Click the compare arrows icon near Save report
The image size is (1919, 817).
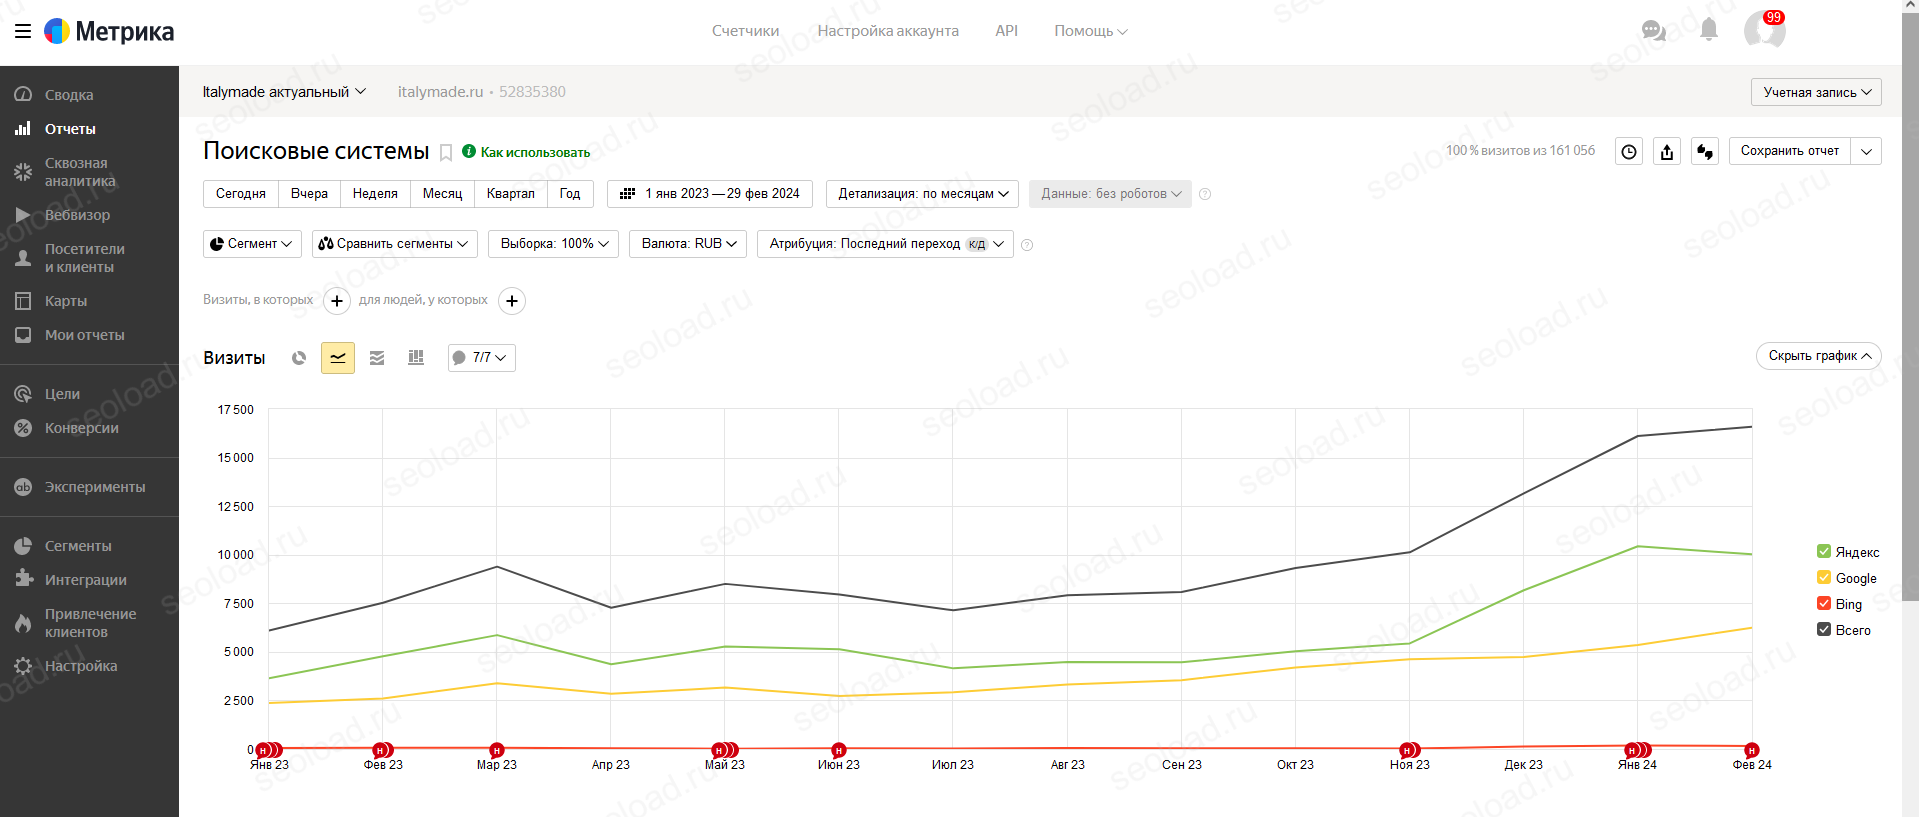coord(1705,151)
